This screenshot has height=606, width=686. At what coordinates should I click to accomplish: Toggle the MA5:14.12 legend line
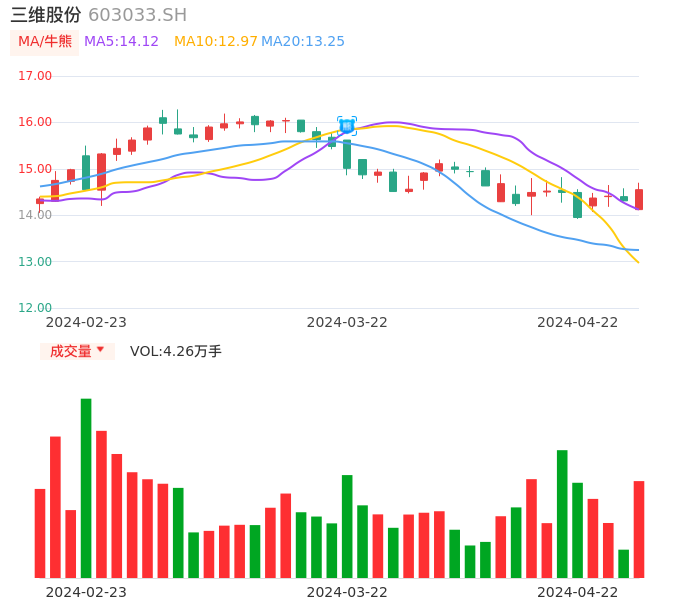click(x=121, y=42)
